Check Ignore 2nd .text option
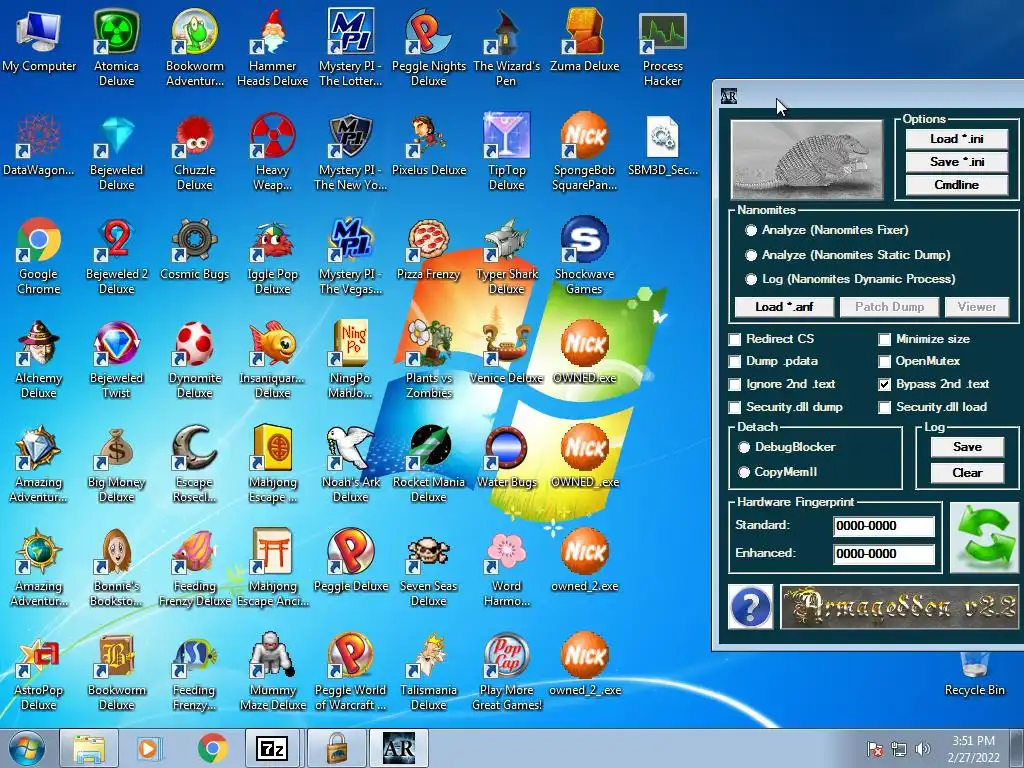 [x=735, y=385]
